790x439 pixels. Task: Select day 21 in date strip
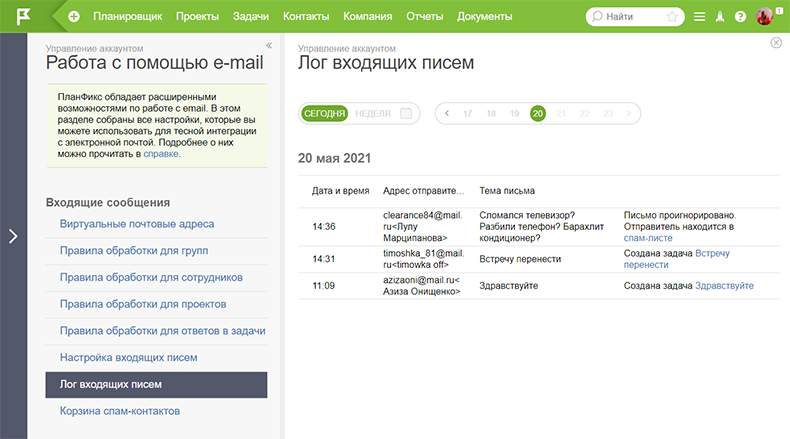click(561, 113)
